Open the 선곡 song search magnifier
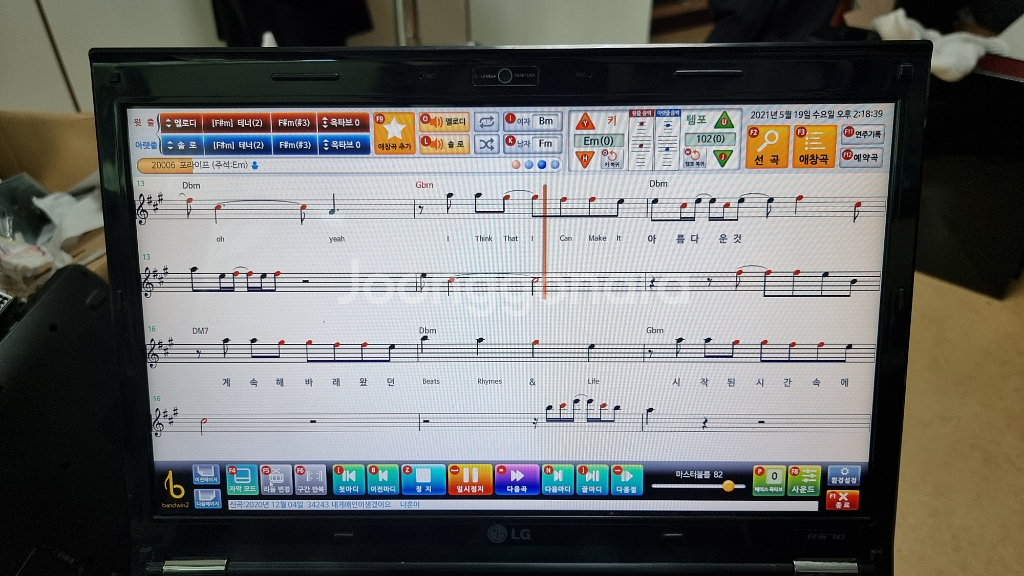The height and width of the screenshot is (576, 1024). pos(767,146)
